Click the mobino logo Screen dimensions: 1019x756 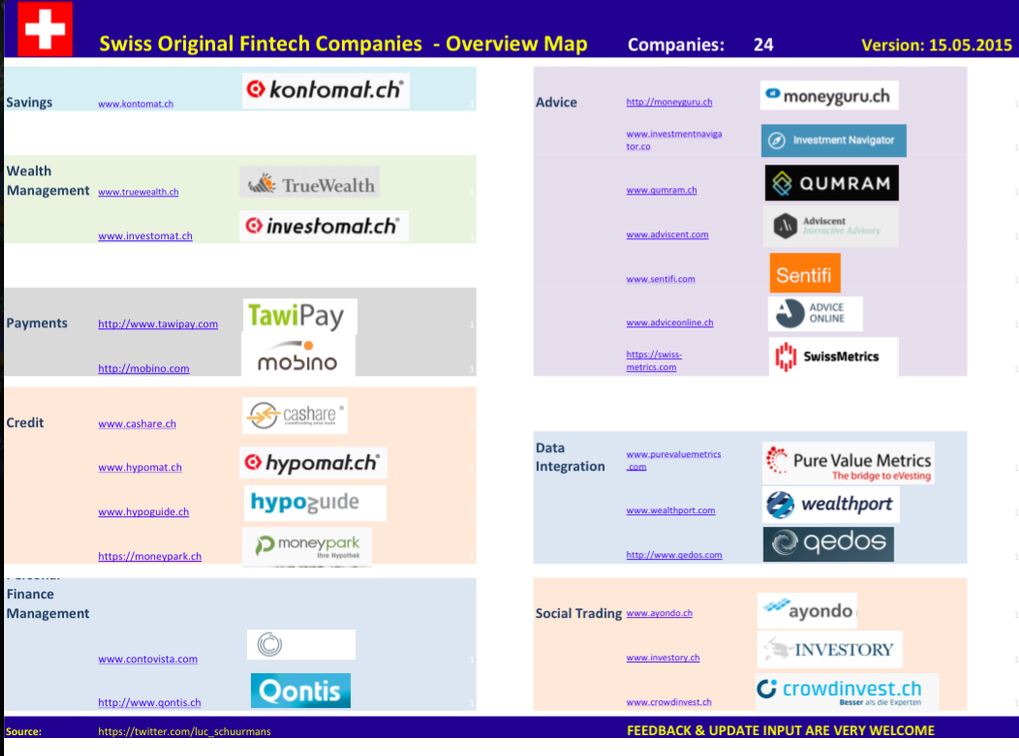click(298, 355)
